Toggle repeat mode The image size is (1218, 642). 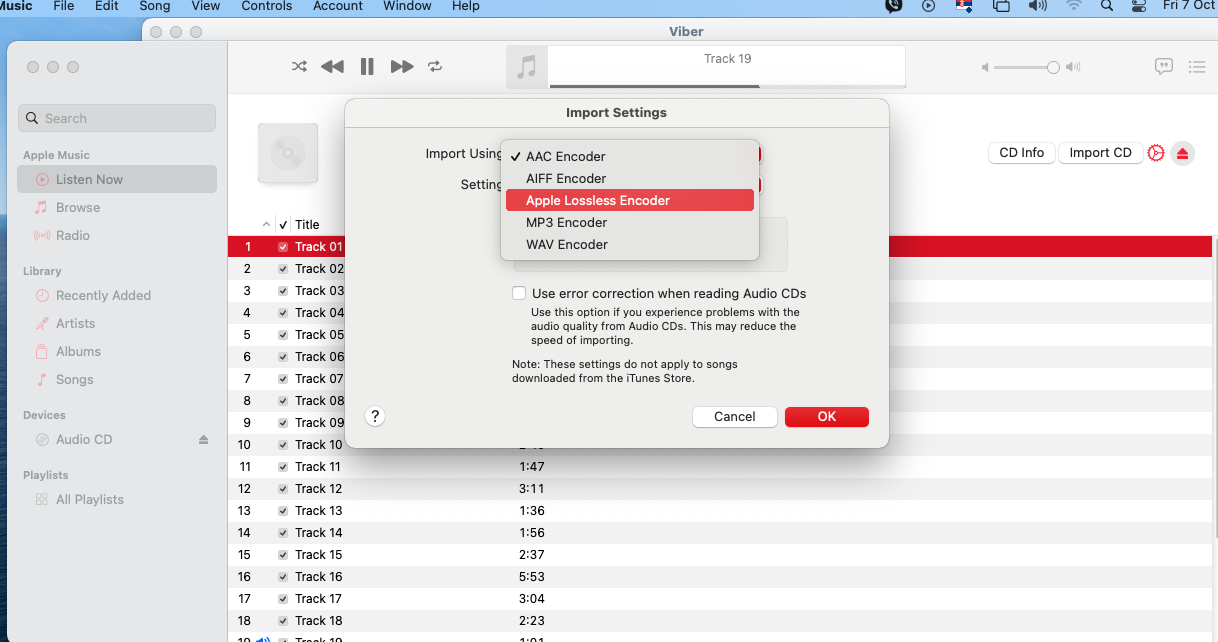(x=435, y=67)
